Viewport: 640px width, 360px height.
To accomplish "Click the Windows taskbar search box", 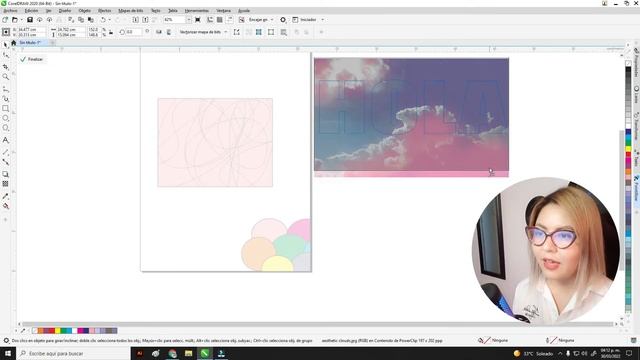I will coord(73,353).
